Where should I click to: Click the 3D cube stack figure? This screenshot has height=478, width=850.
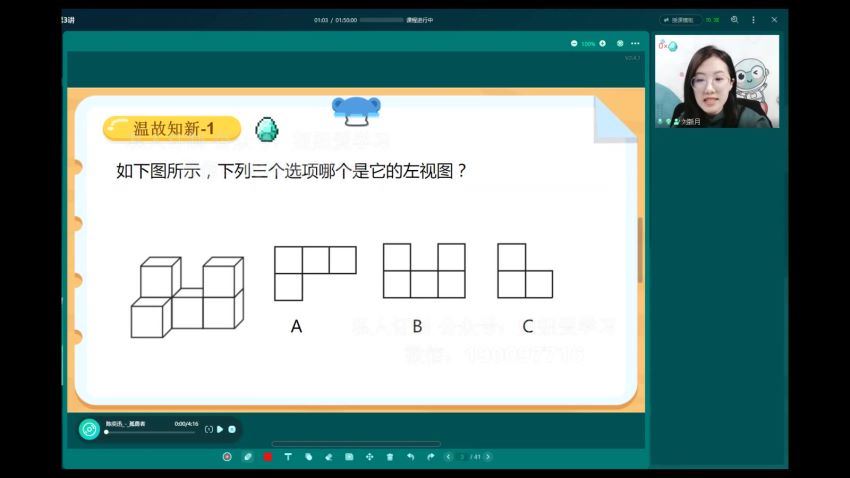click(188, 297)
